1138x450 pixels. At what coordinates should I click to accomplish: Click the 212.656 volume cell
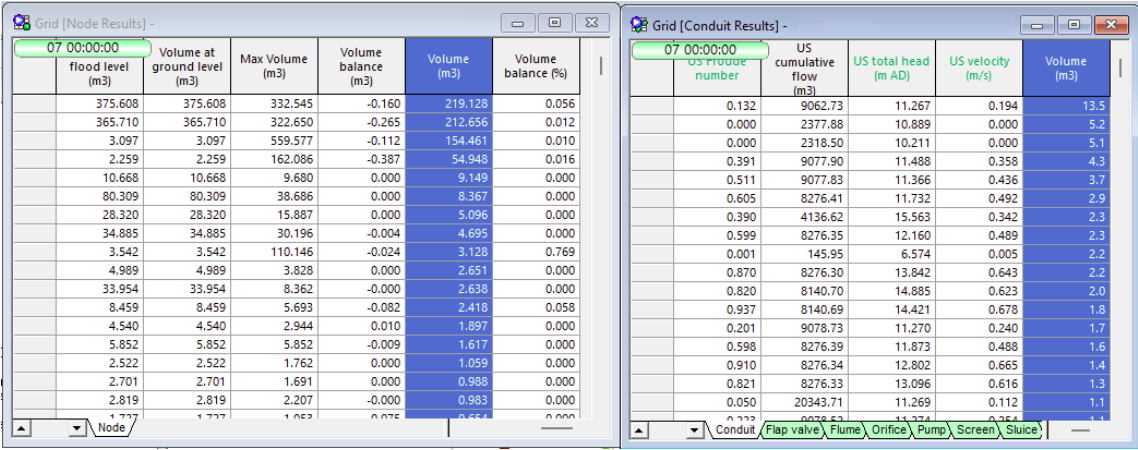(x=449, y=122)
